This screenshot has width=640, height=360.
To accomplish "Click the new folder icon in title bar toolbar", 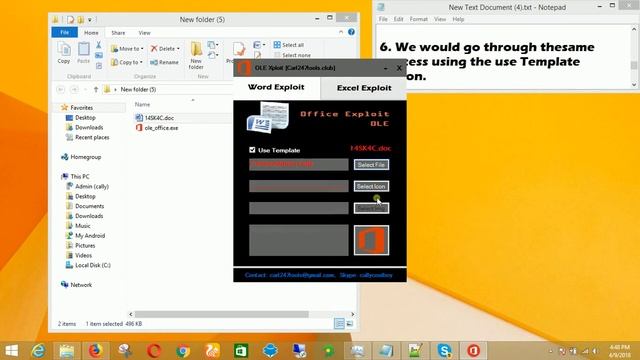I will [81, 20].
